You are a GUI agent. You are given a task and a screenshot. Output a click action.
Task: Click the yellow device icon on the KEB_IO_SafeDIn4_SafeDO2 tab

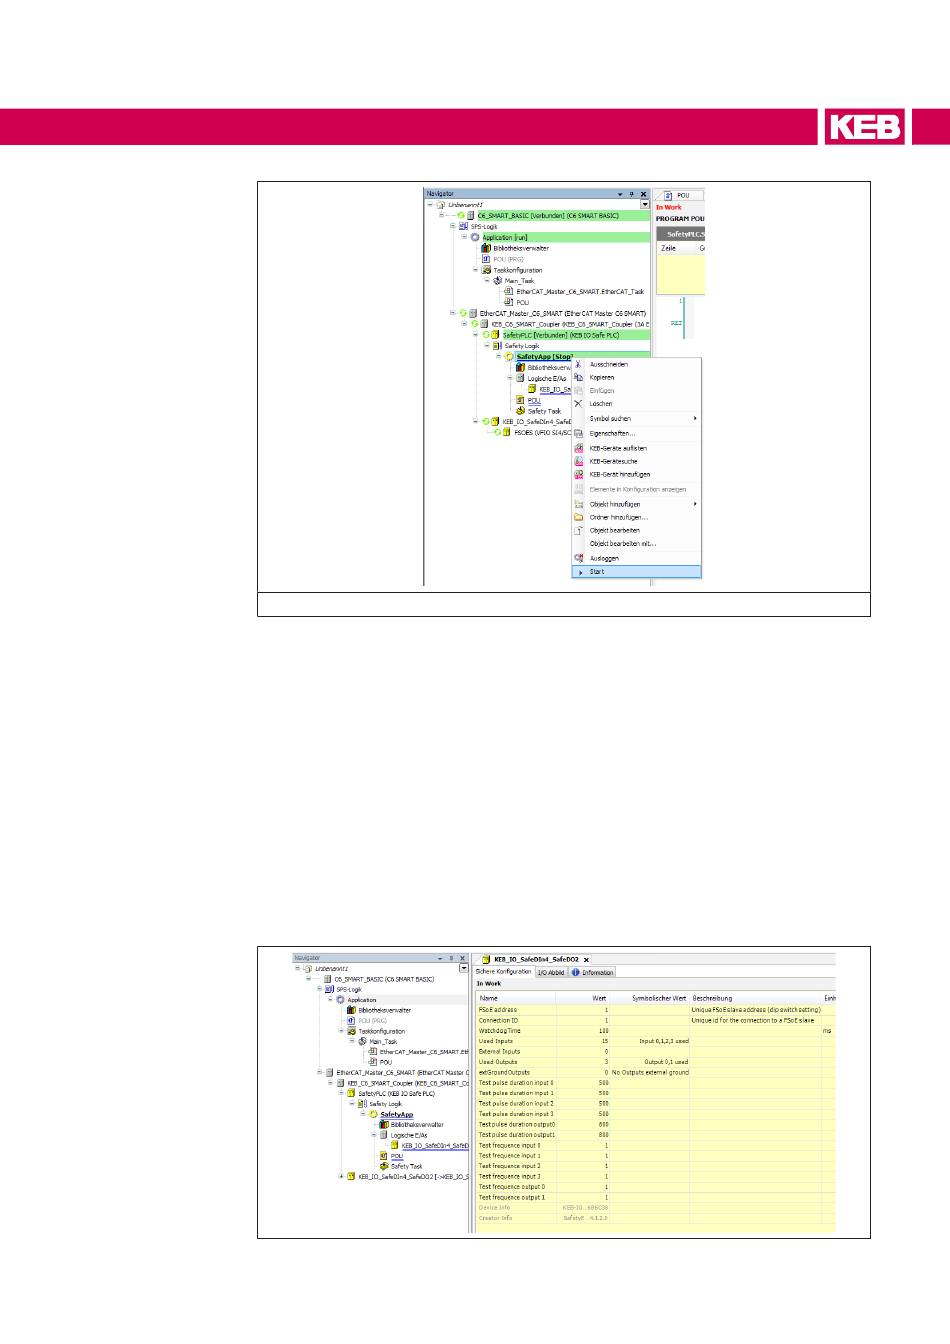coord(487,958)
